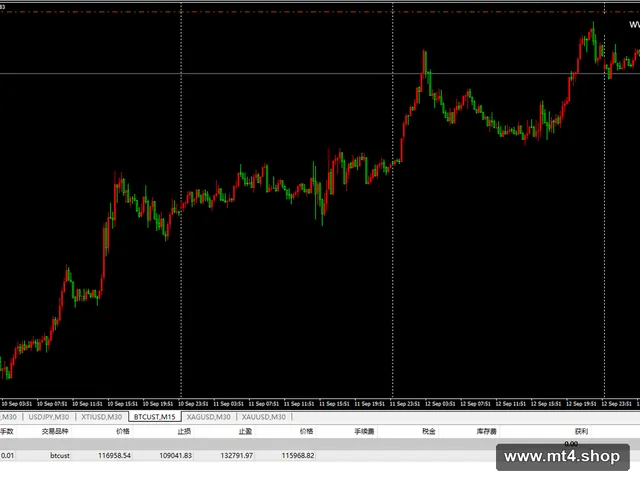Switch to the XTIUSD,M30 chart tab
This screenshot has height=480, width=640.
pos(102,417)
